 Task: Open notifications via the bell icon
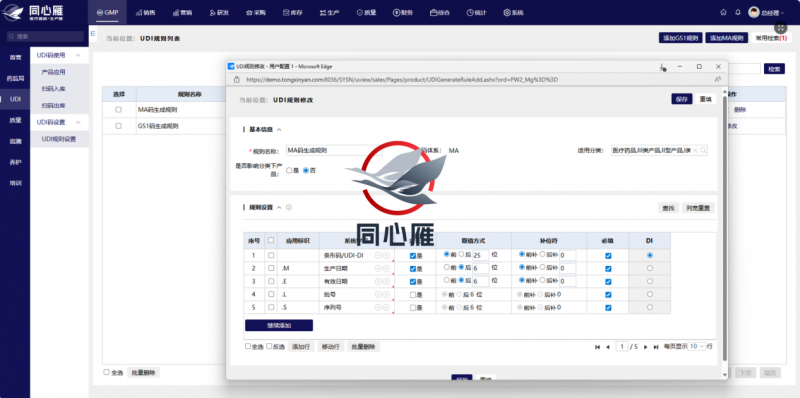tap(737, 12)
